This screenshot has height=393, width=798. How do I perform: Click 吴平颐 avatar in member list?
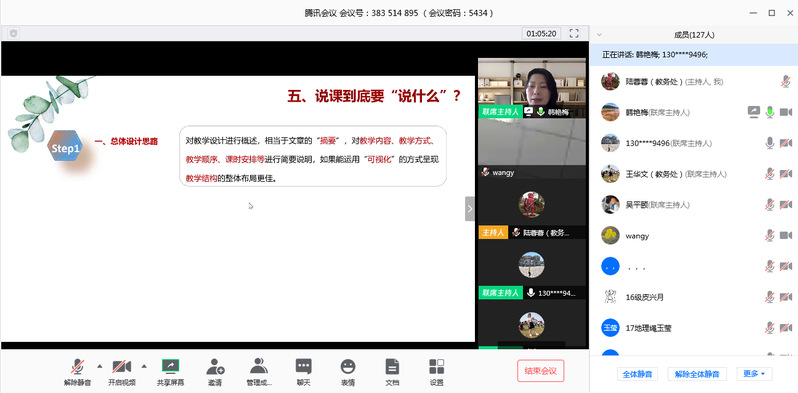[610, 205]
